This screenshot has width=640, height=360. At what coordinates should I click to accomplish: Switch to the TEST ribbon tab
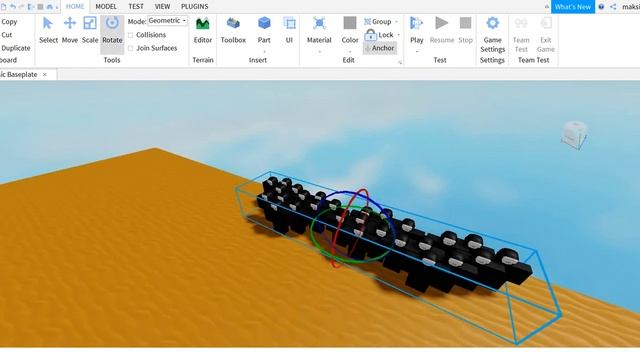point(136,7)
